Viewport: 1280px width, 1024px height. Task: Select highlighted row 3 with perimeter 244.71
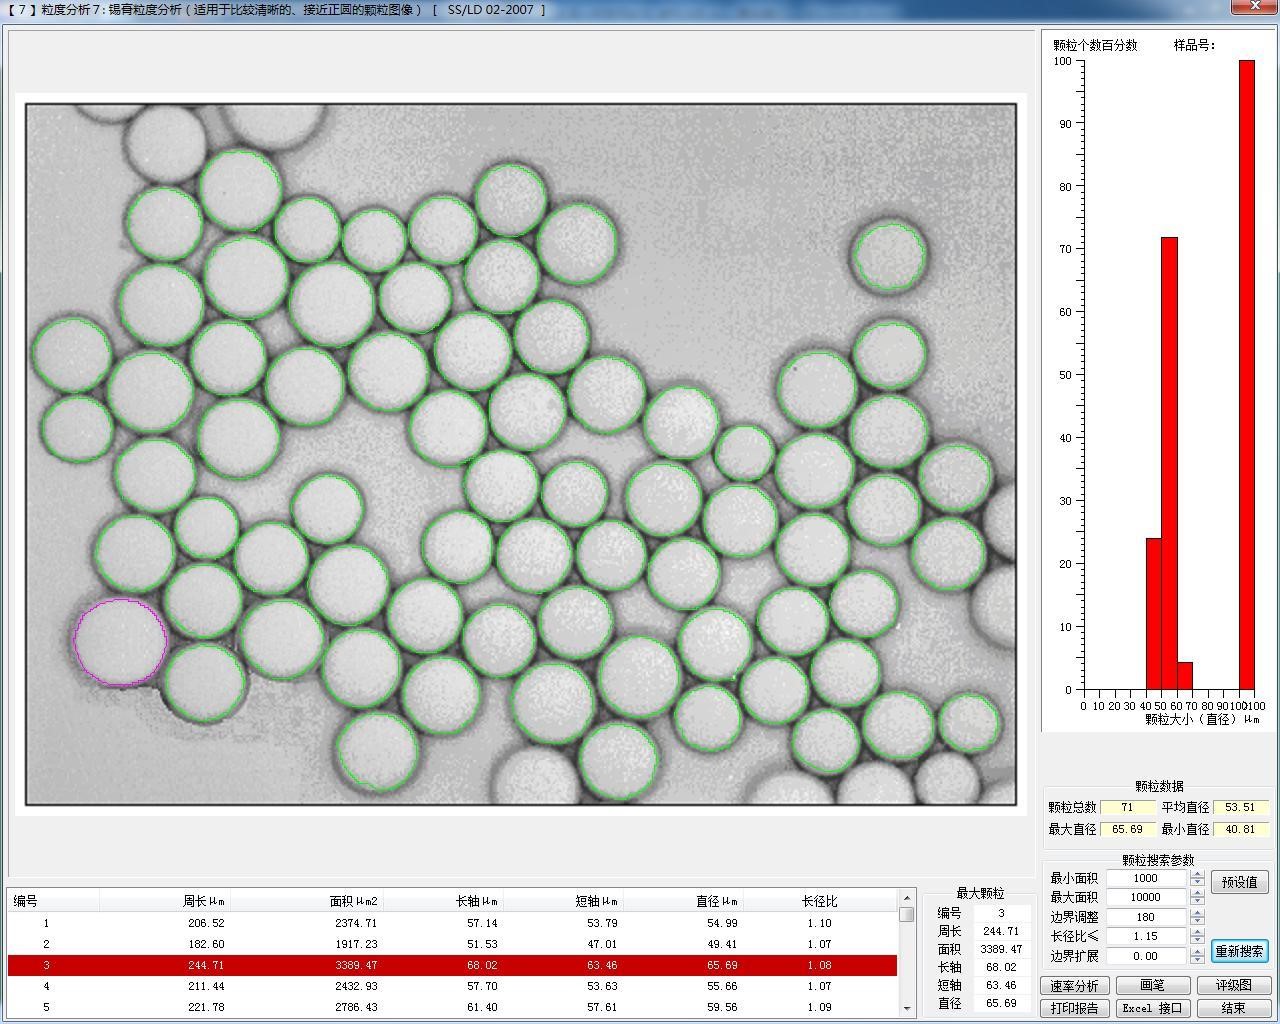coord(452,965)
